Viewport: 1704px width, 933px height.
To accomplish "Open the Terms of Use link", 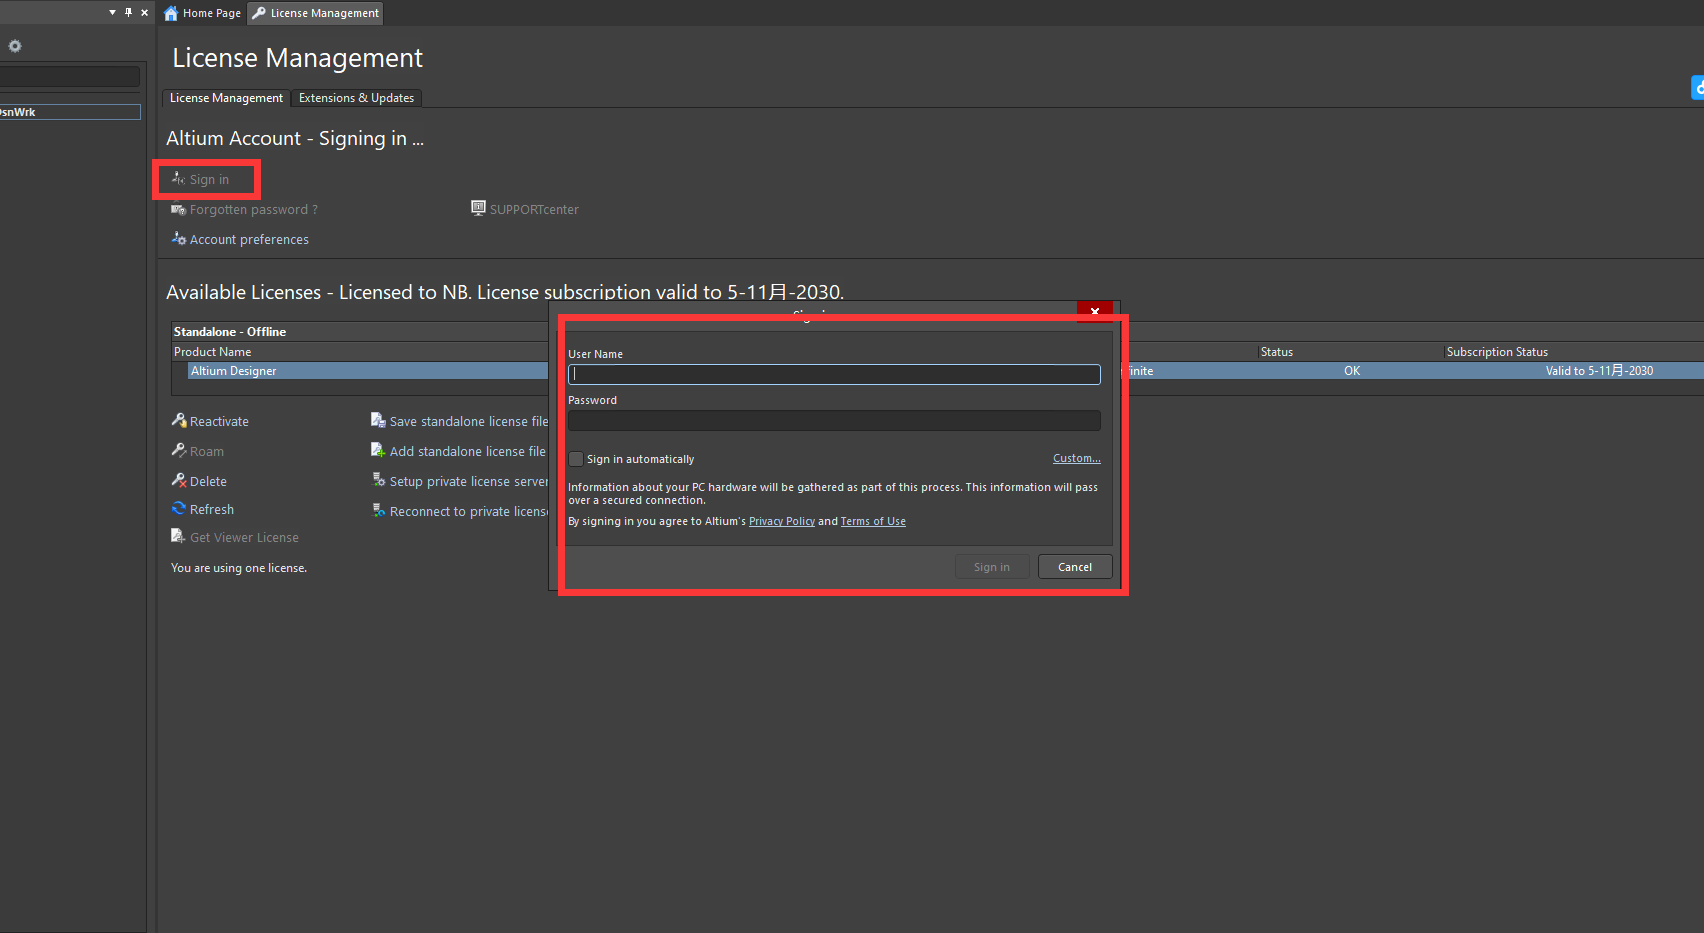I will point(873,521).
